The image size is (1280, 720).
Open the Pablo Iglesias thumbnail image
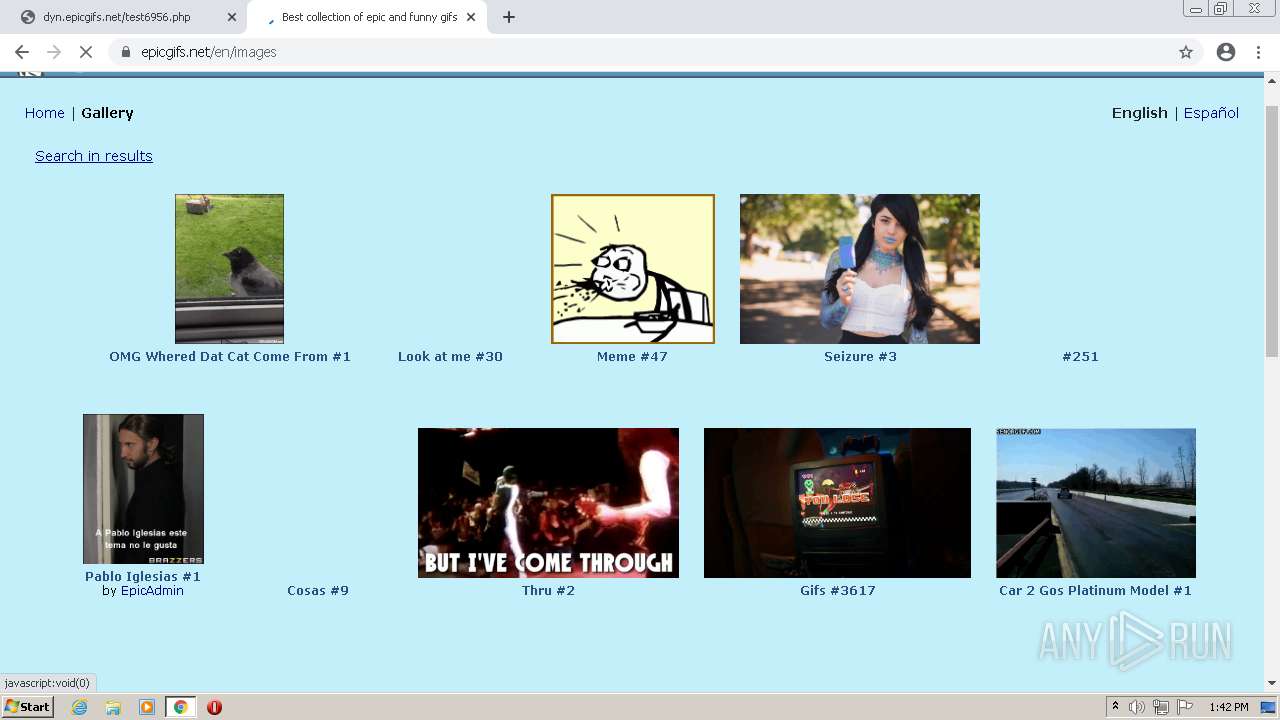(143, 489)
